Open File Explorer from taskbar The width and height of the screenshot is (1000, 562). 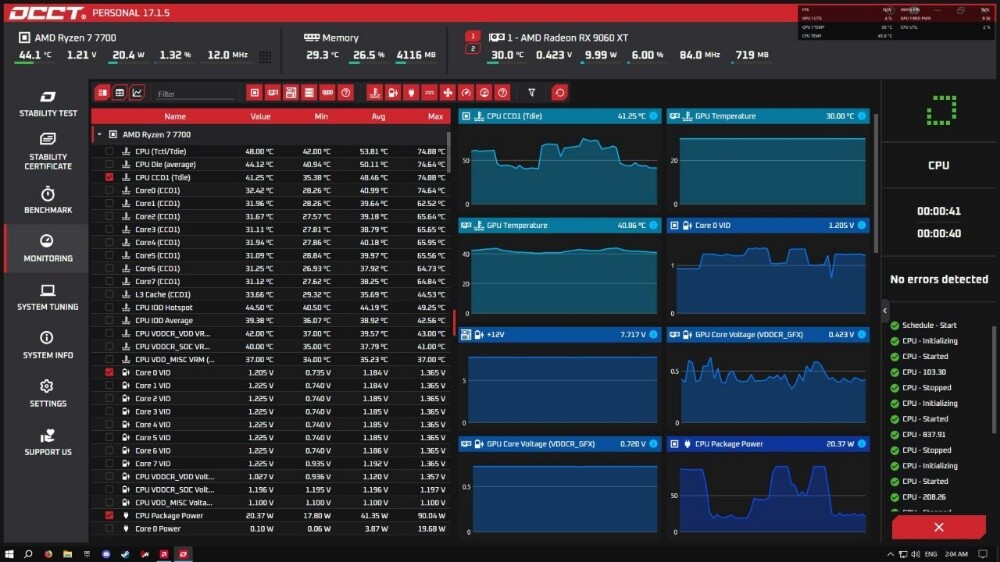[x=67, y=554]
